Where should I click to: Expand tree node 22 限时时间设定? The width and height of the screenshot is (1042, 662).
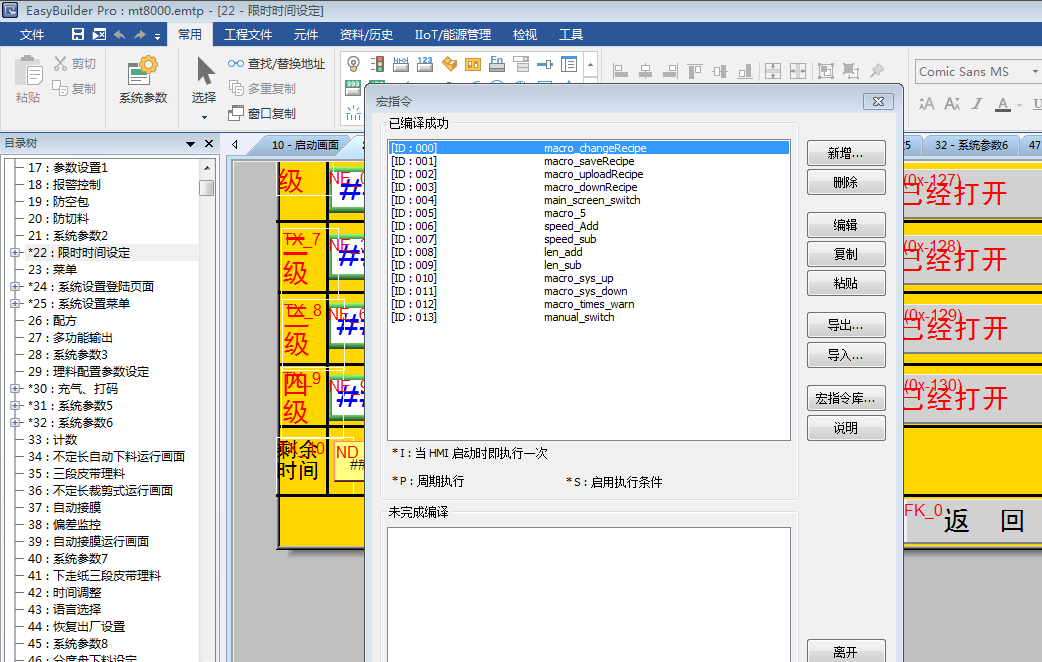point(15,253)
